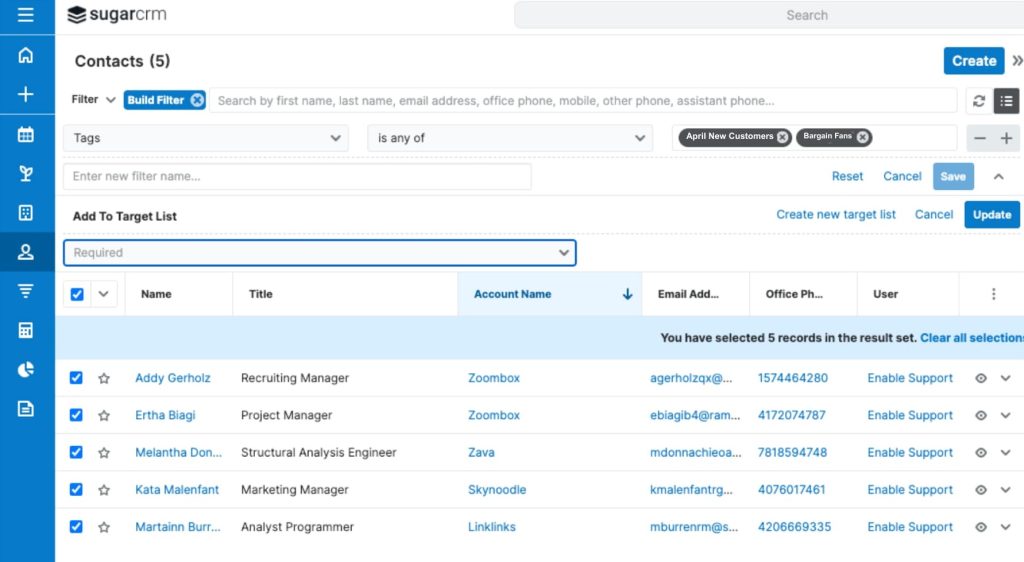Uncheck Ertha Biagi row checkbox
This screenshot has width=1024, height=562.
(x=76, y=415)
